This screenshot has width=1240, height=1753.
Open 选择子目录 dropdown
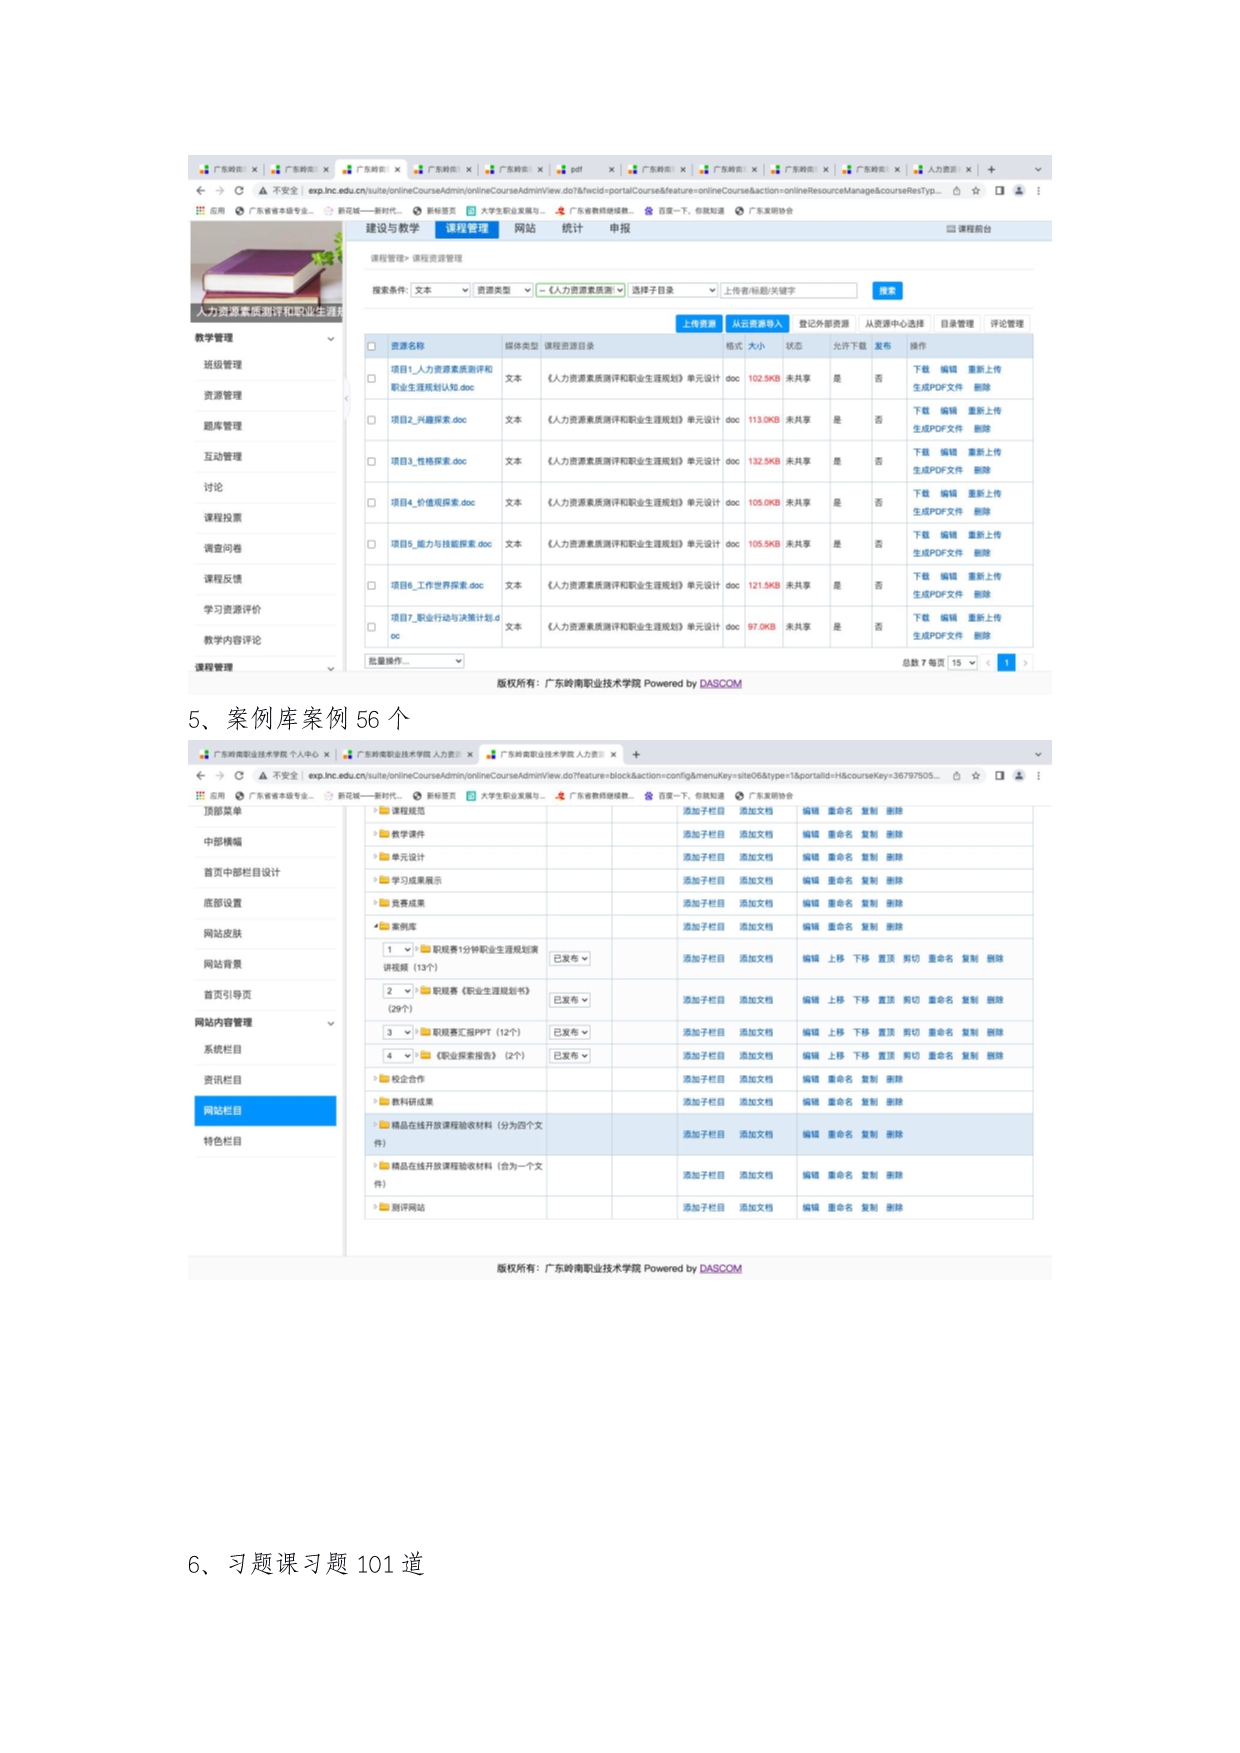point(673,290)
